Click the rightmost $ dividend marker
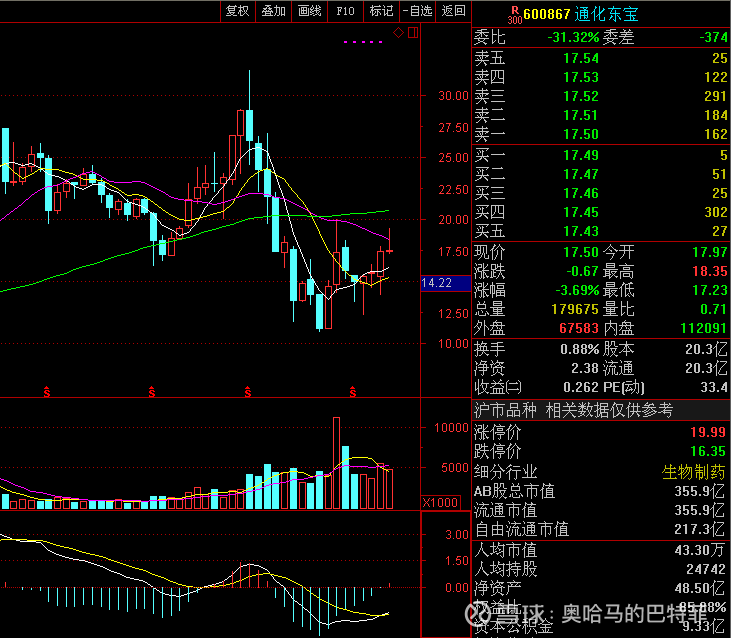The image size is (731, 638). point(352,388)
